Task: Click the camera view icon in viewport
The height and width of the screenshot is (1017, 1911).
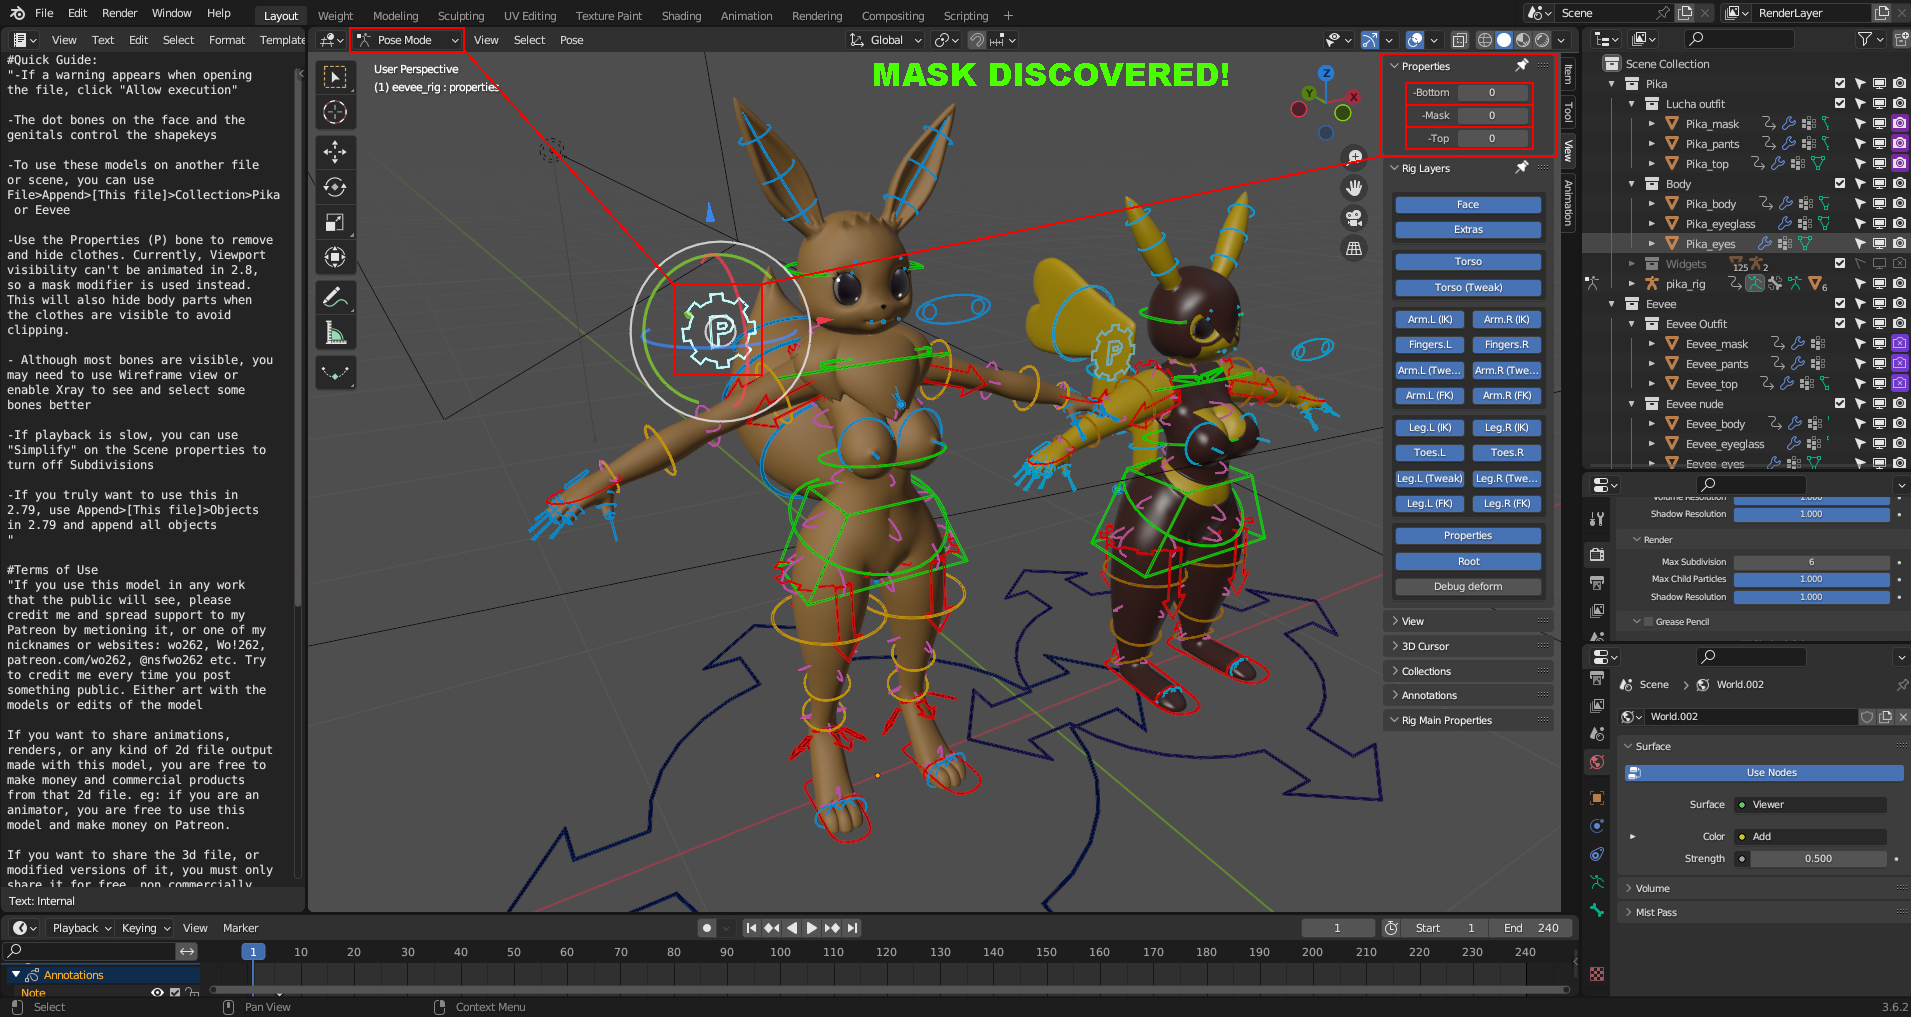Action: coord(1354,218)
